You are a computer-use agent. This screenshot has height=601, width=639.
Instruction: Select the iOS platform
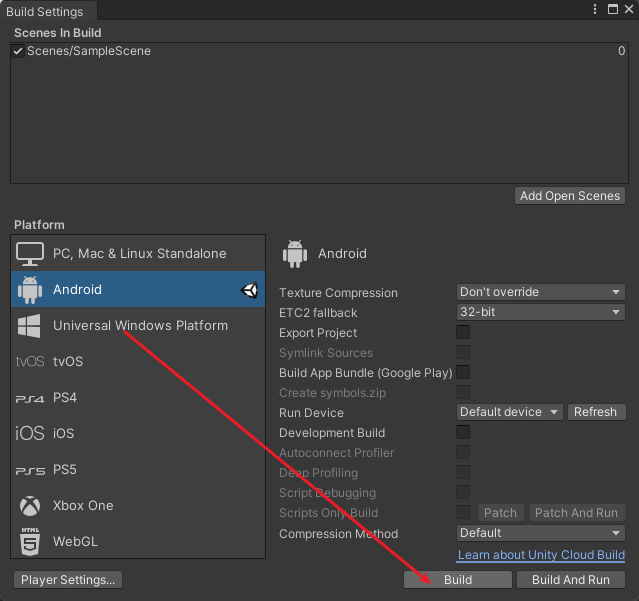(x=138, y=433)
